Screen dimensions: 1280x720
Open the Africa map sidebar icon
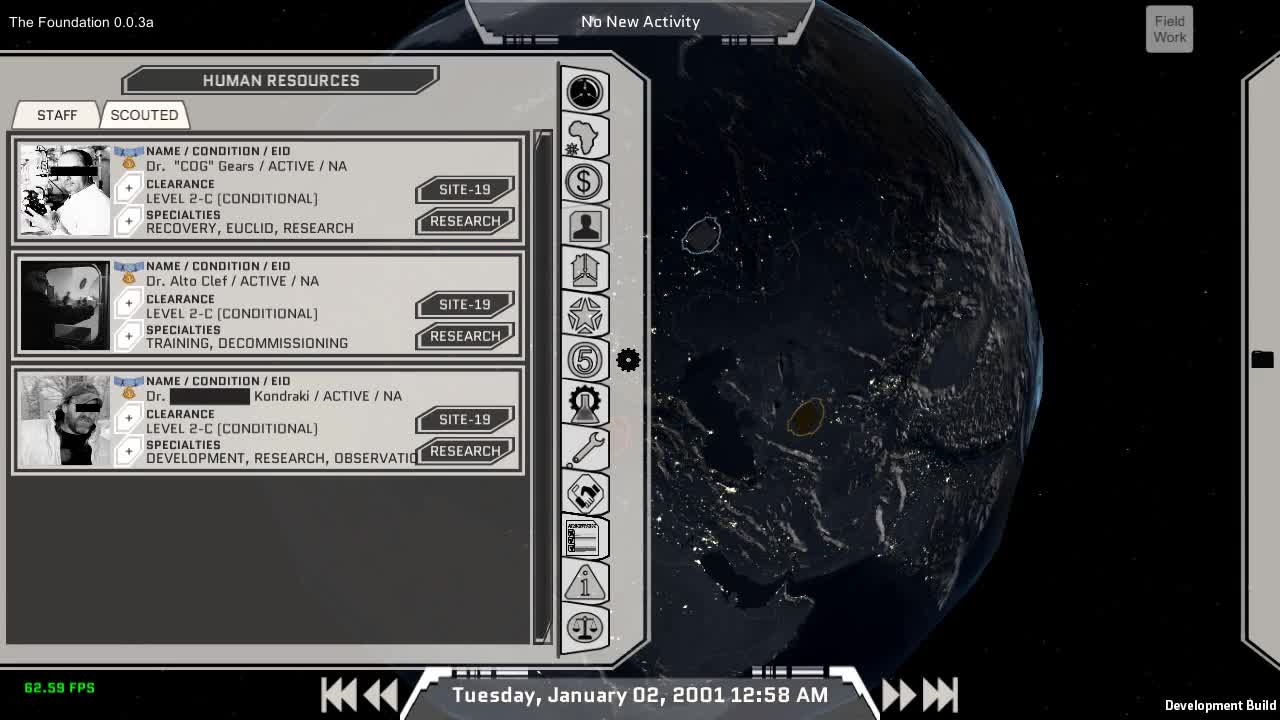tap(585, 137)
